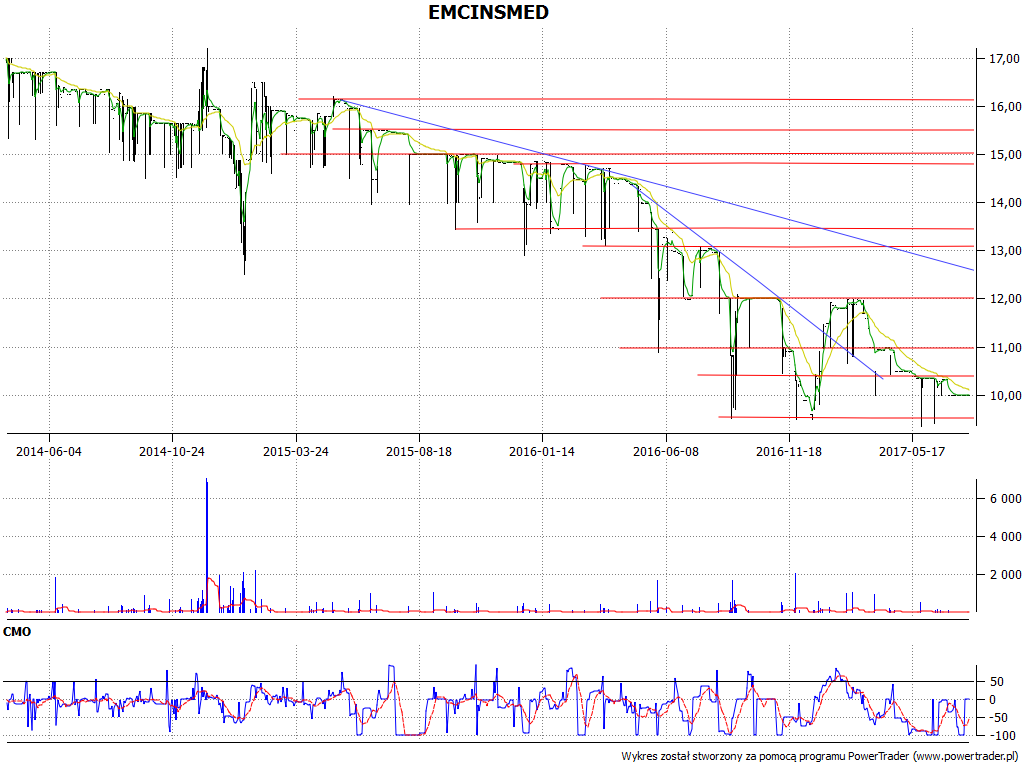Click the 2 000 volume axis label
Image resolution: width=1024 pixels, height=768 pixels.
point(1005,575)
